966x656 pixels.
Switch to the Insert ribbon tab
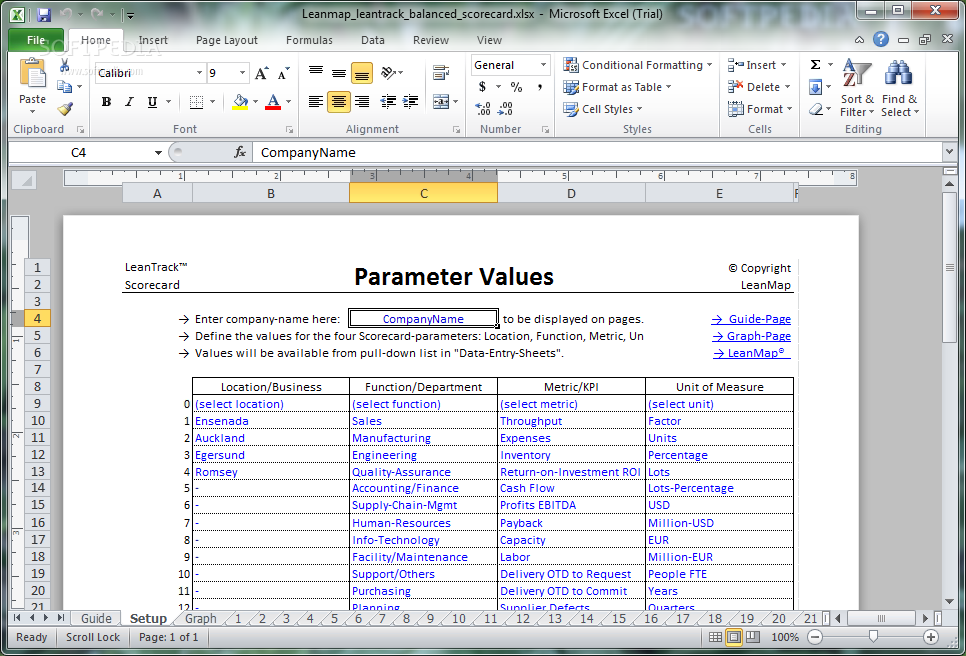(x=153, y=40)
